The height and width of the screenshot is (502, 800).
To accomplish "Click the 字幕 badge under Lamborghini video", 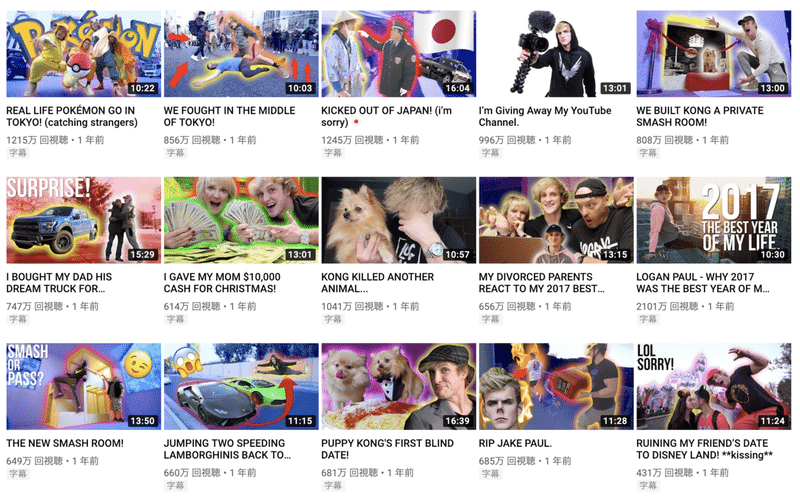I will point(175,485).
